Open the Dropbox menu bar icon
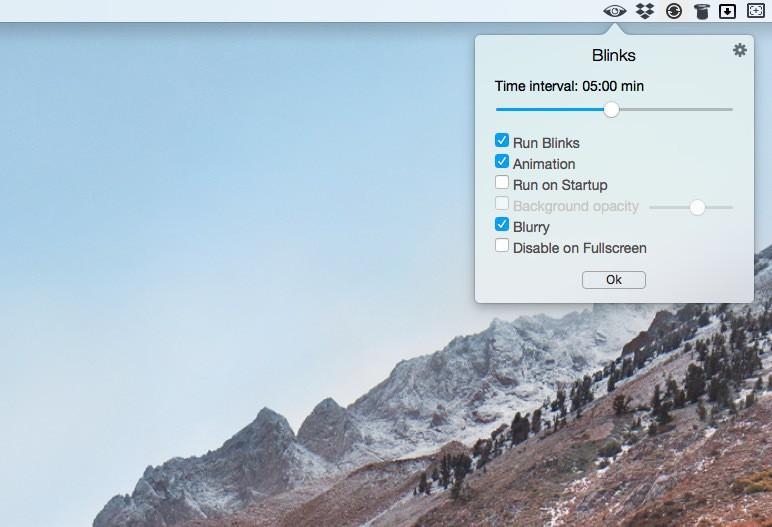This screenshot has width=772, height=527. click(x=644, y=10)
